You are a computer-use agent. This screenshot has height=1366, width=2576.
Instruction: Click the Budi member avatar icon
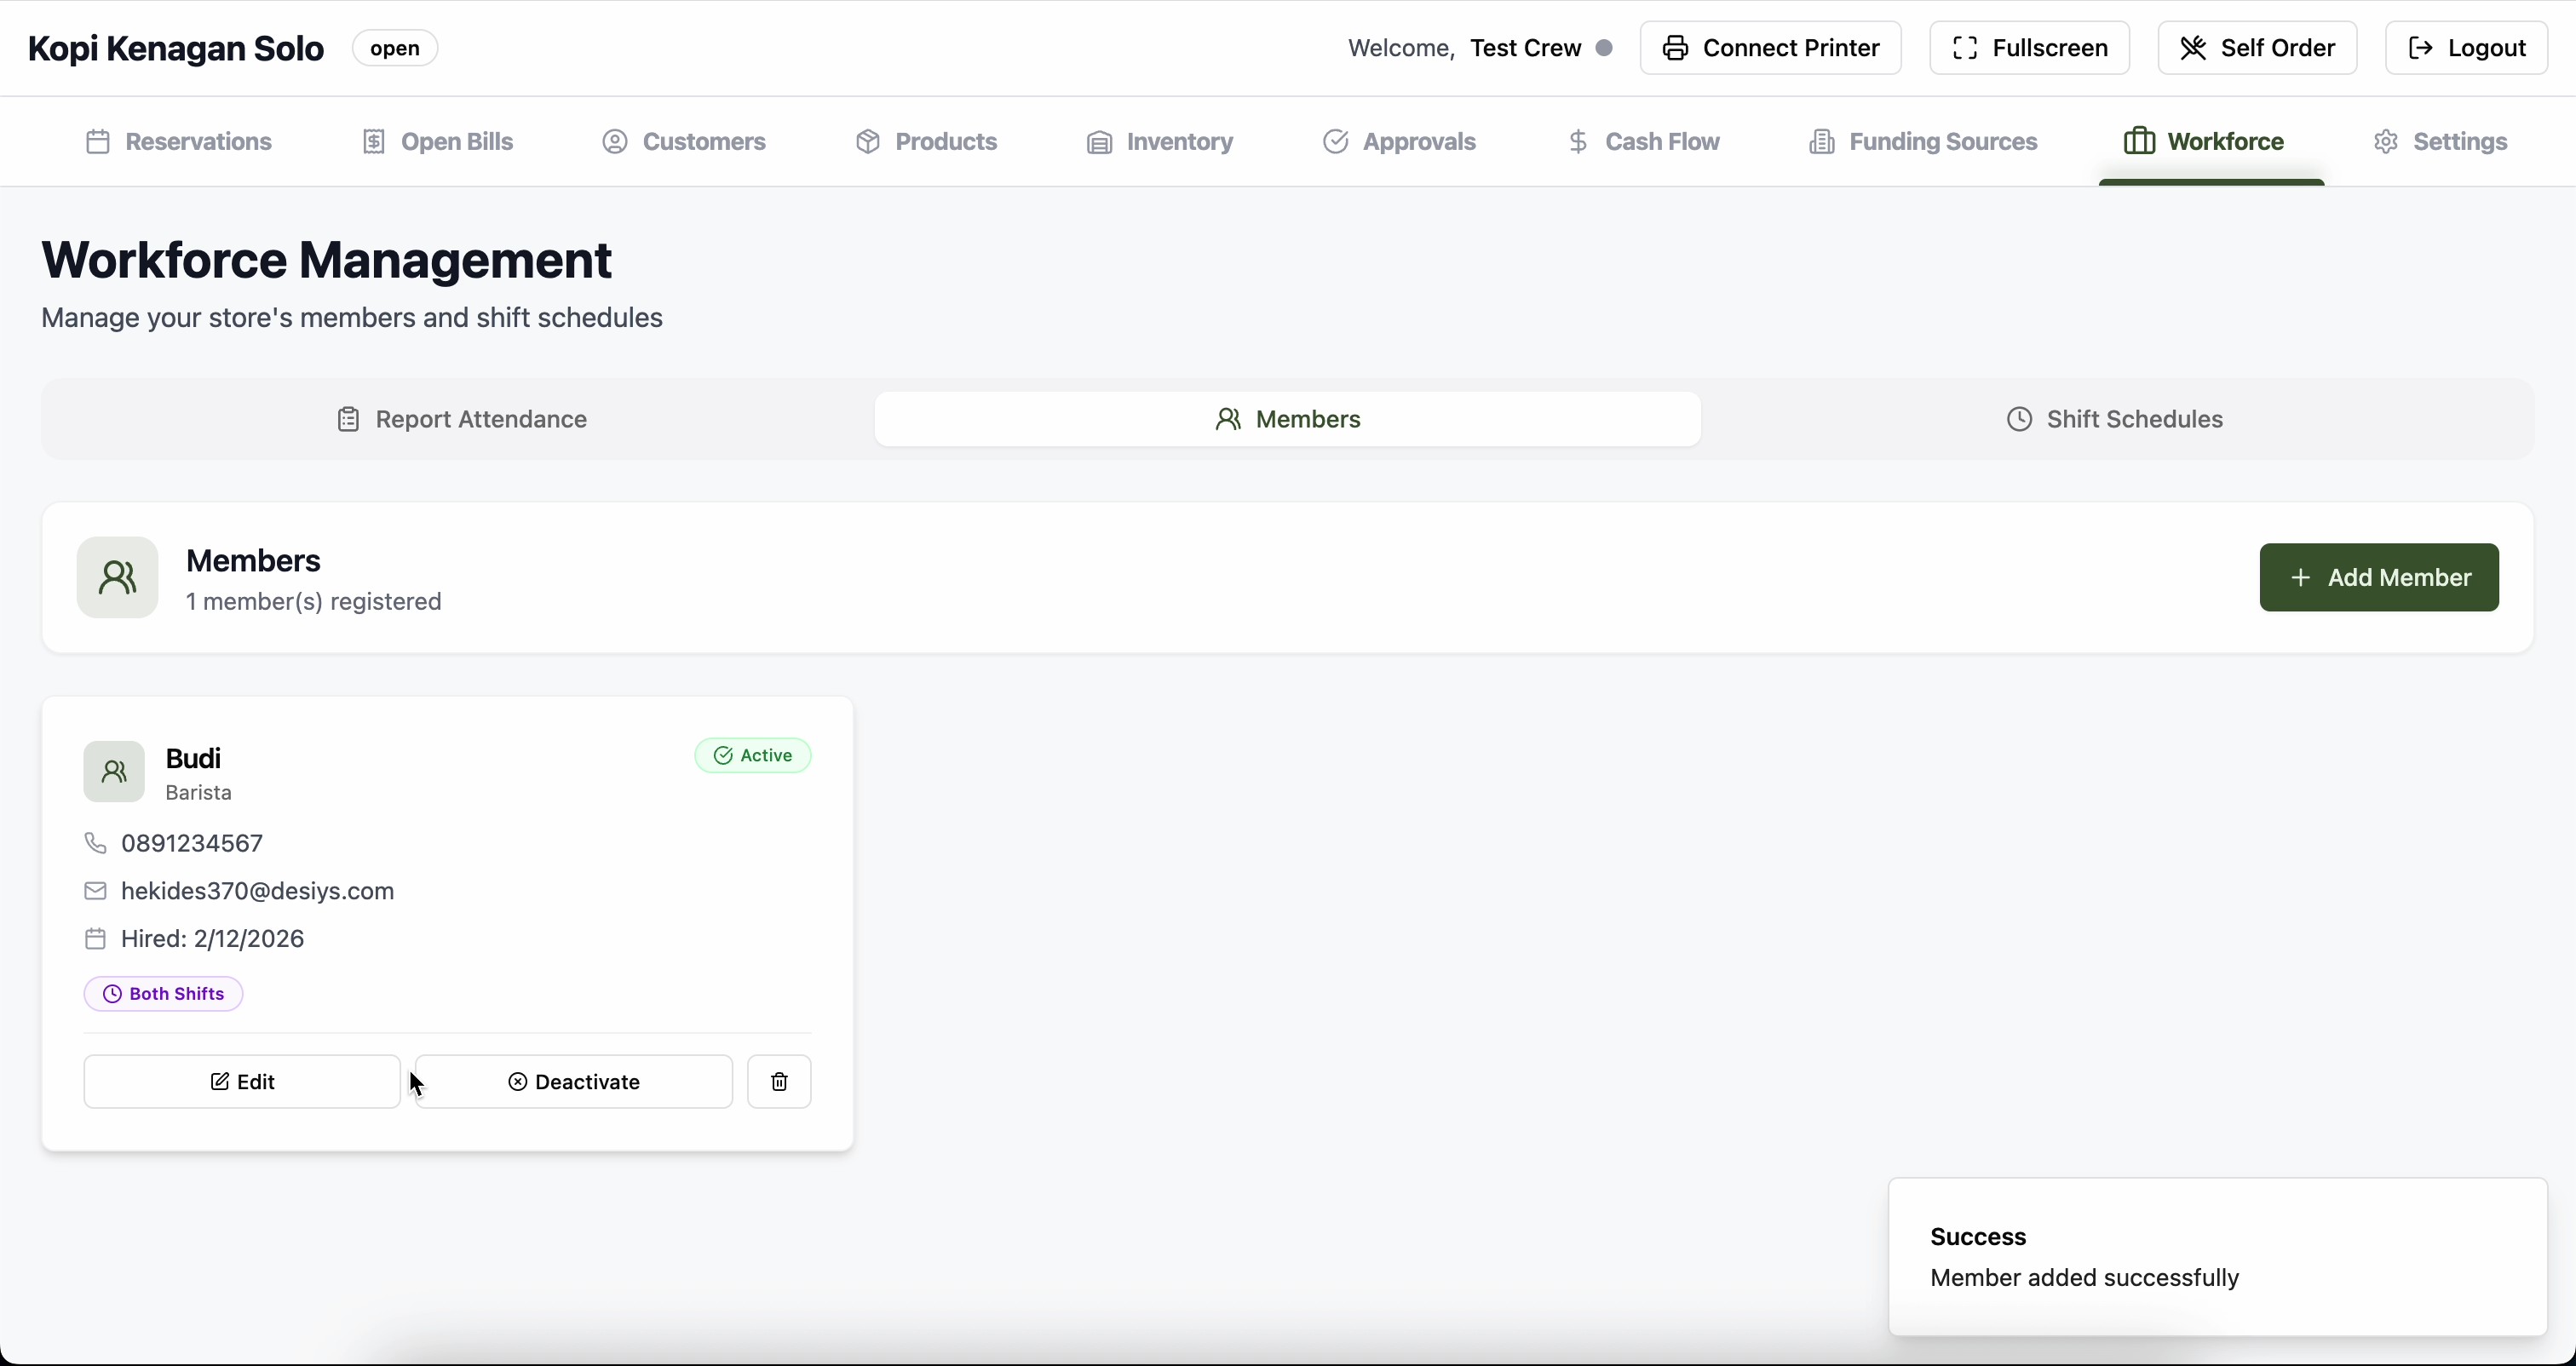tap(114, 771)
